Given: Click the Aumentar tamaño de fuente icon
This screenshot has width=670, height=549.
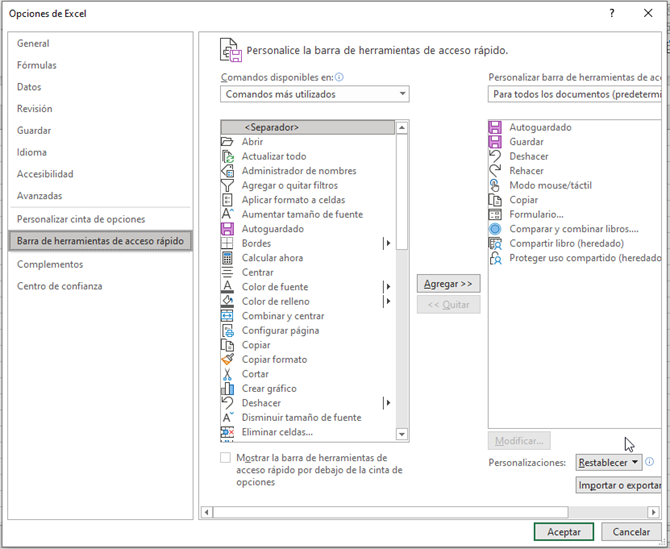Looking at the screenshot, I should pyautogui.click(x=227, y=214).
